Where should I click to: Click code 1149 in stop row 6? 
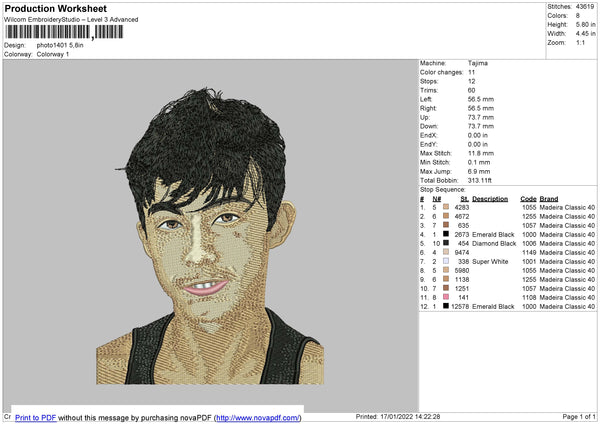[529, 253]
